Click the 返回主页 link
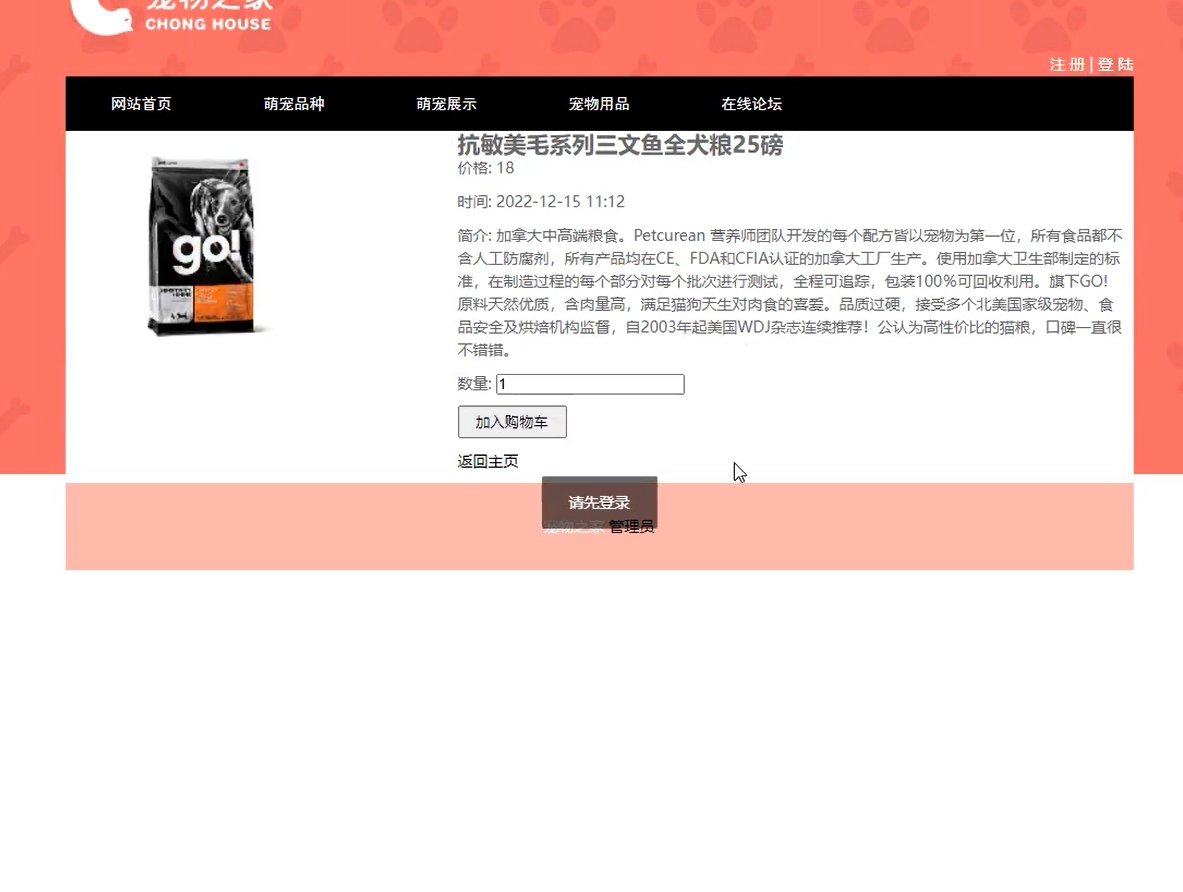 488,461
